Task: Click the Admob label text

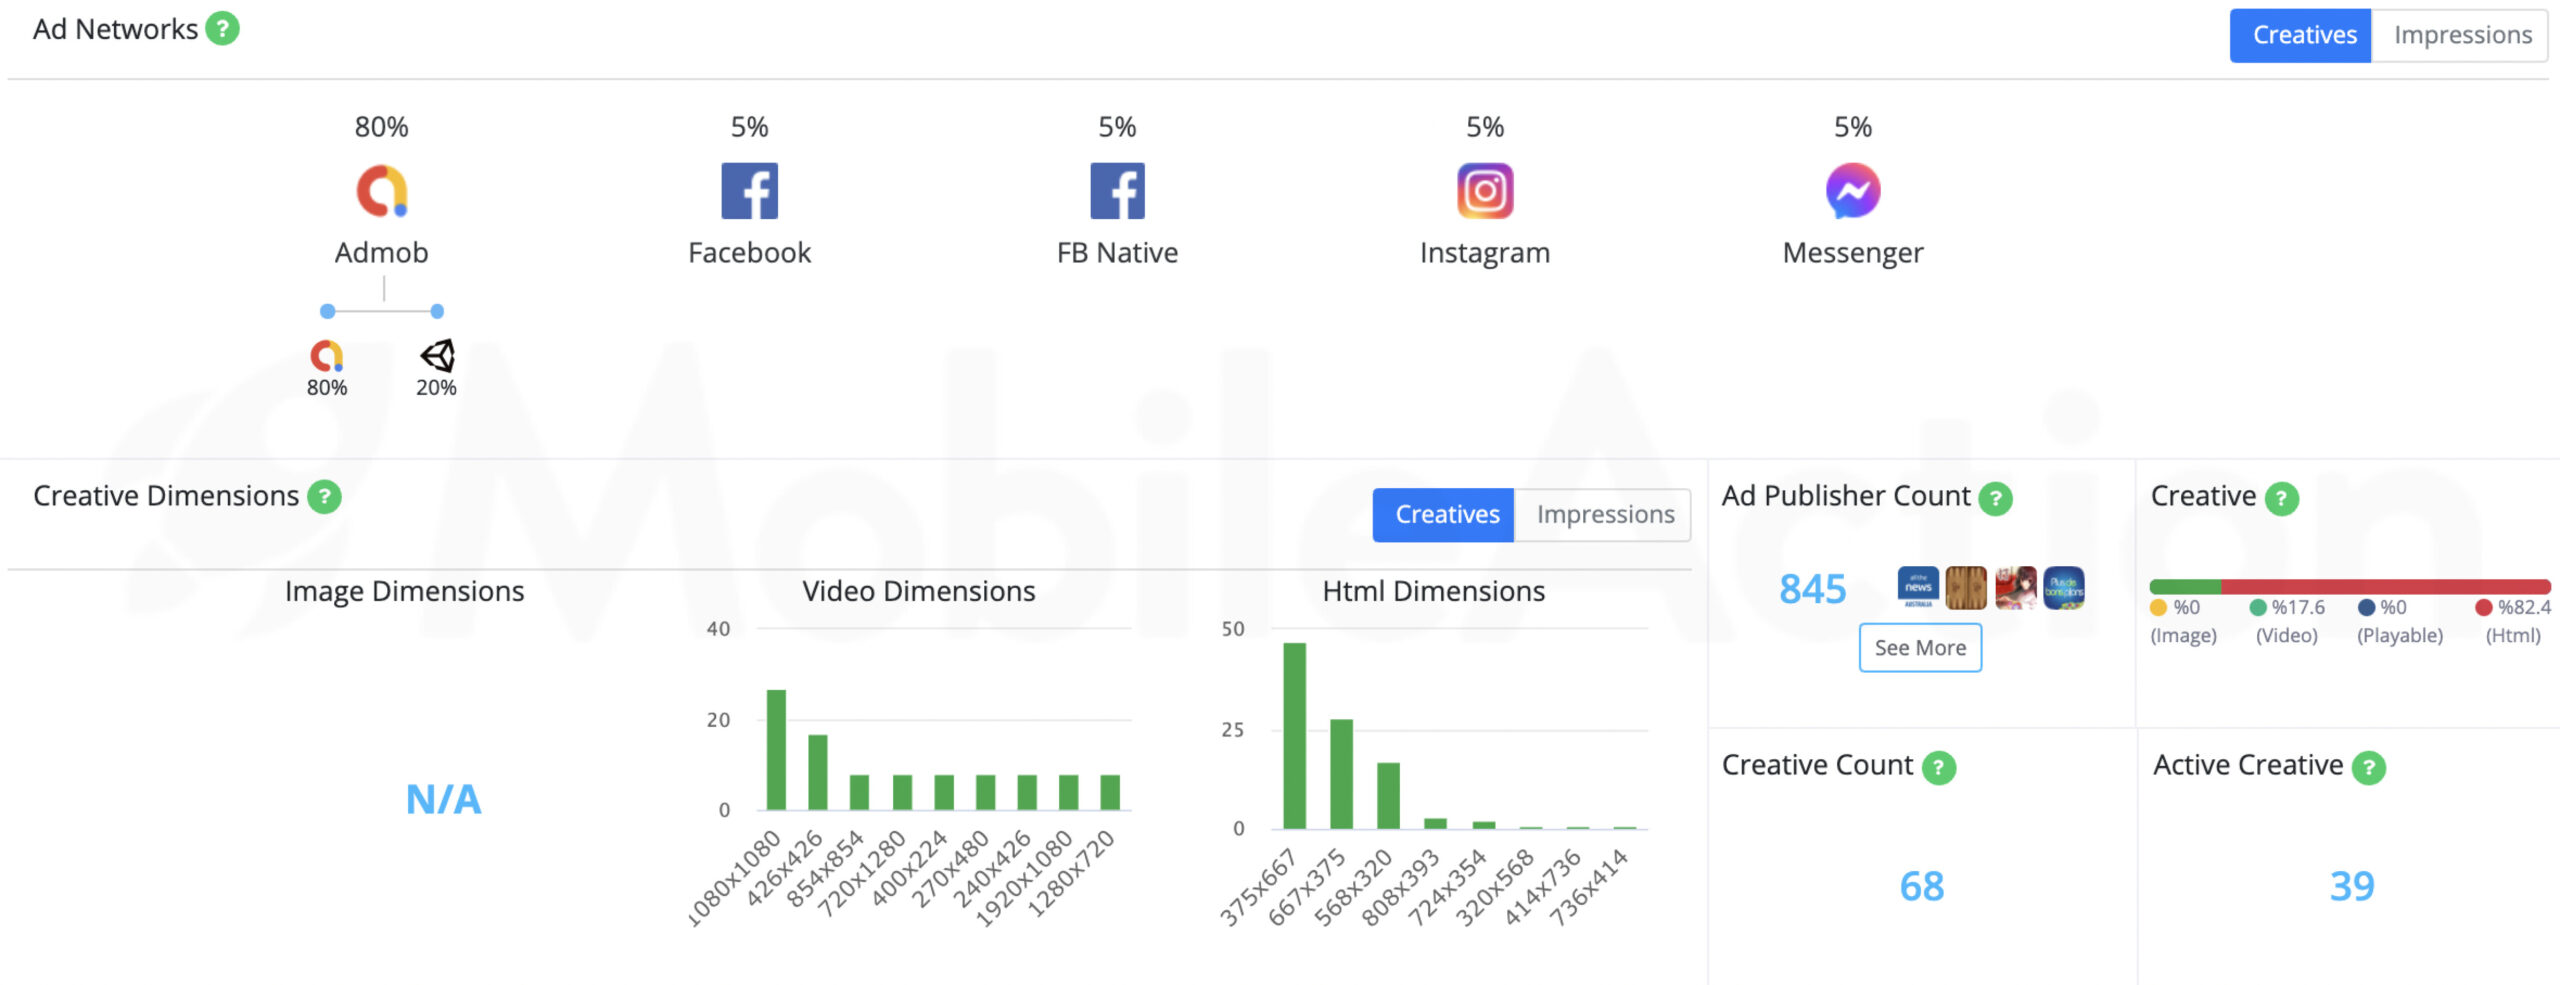Action: point(381,253)
